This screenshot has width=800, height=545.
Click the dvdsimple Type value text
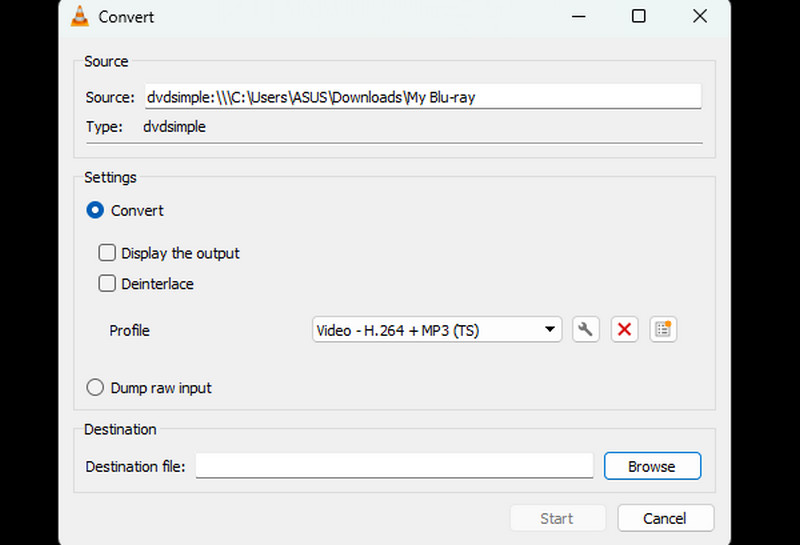pos(175,127)
